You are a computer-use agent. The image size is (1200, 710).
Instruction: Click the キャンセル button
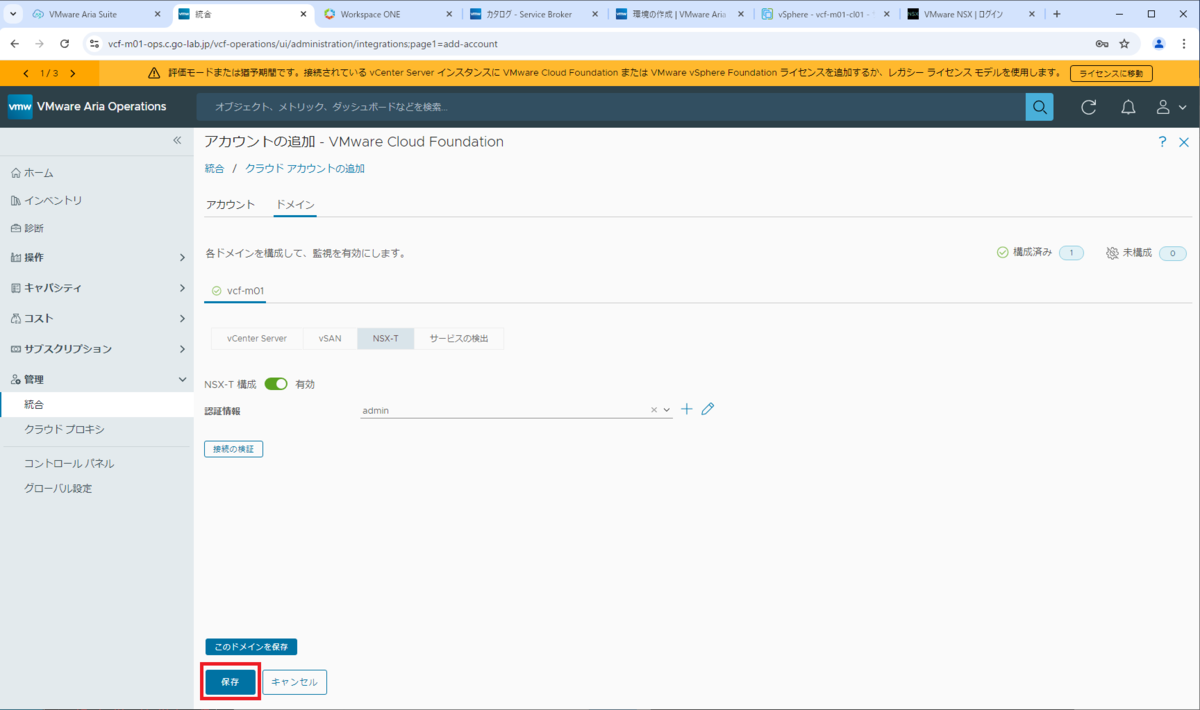[x=295, y=682]
